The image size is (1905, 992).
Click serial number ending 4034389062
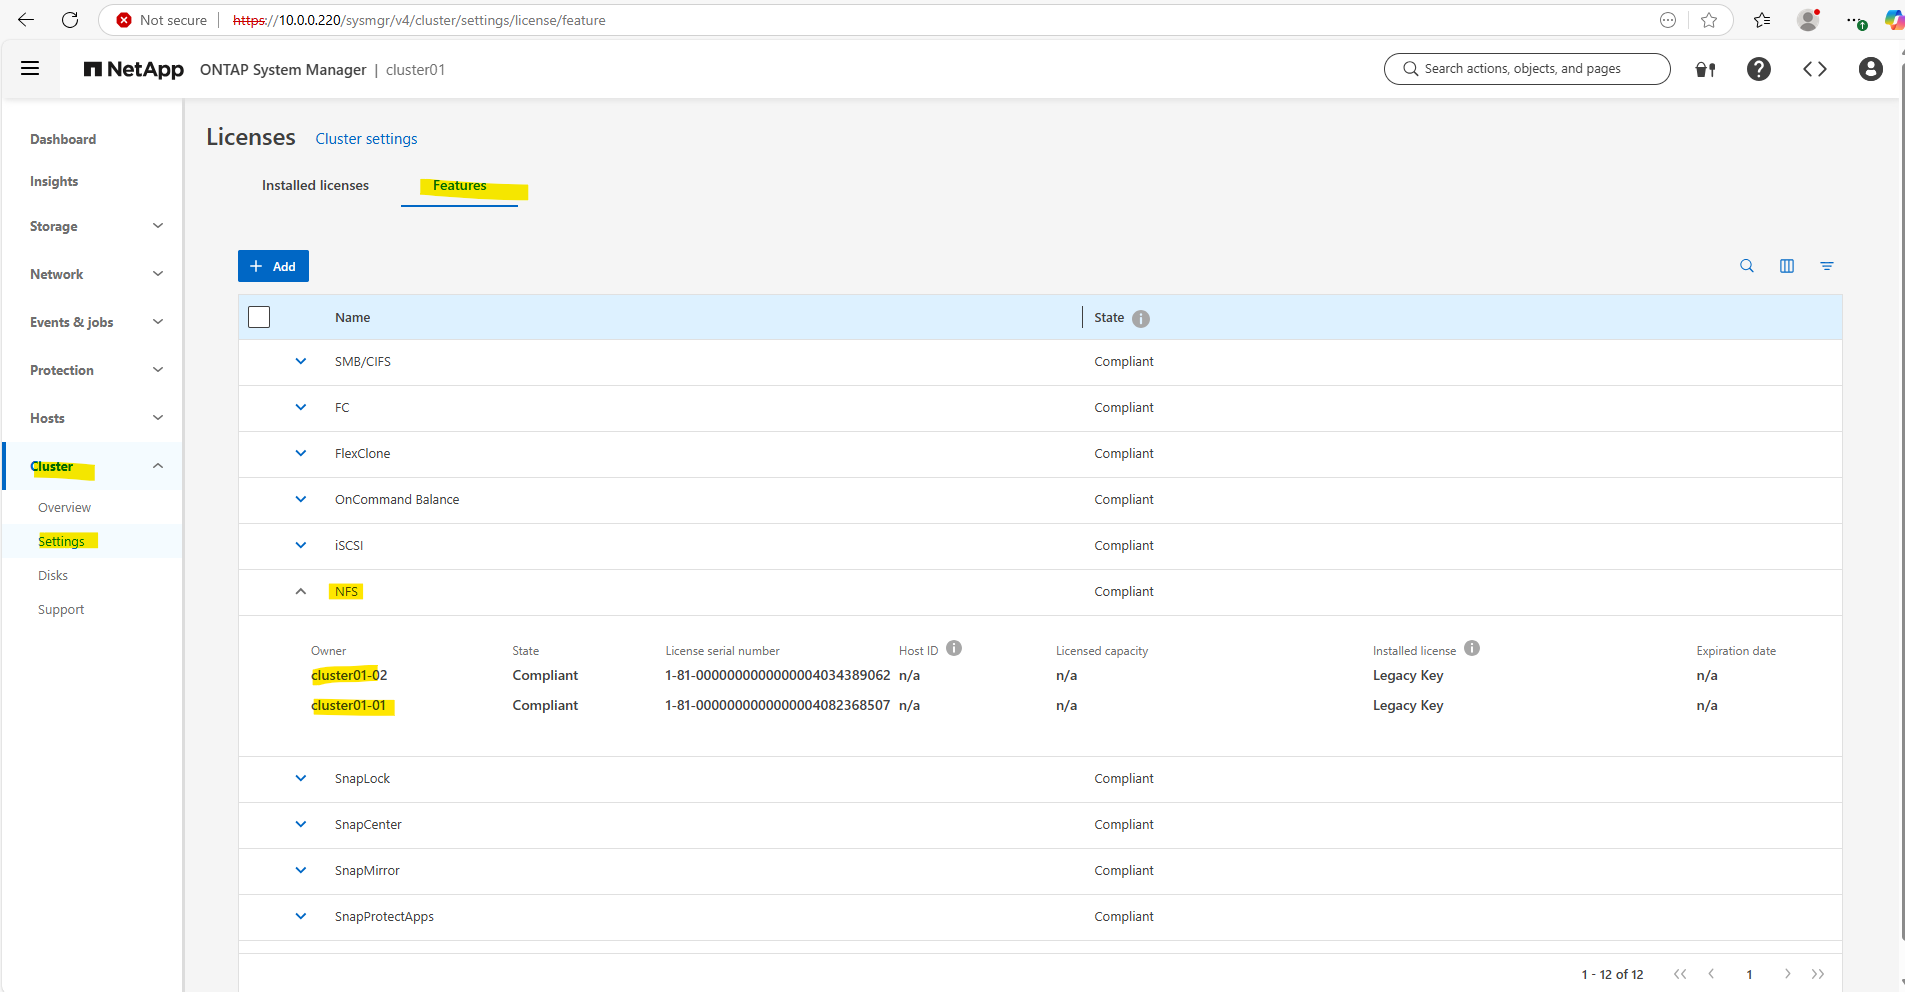[778, 675]
